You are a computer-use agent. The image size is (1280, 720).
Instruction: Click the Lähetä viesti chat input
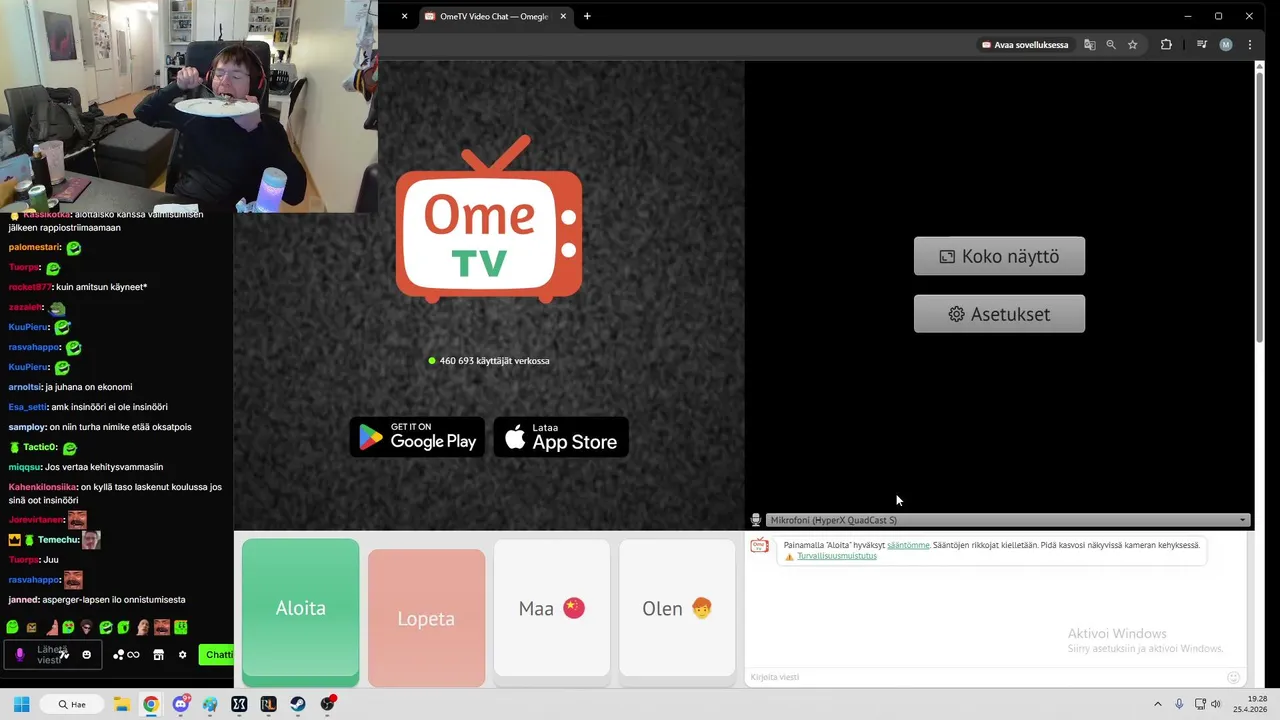pos(52,655)
